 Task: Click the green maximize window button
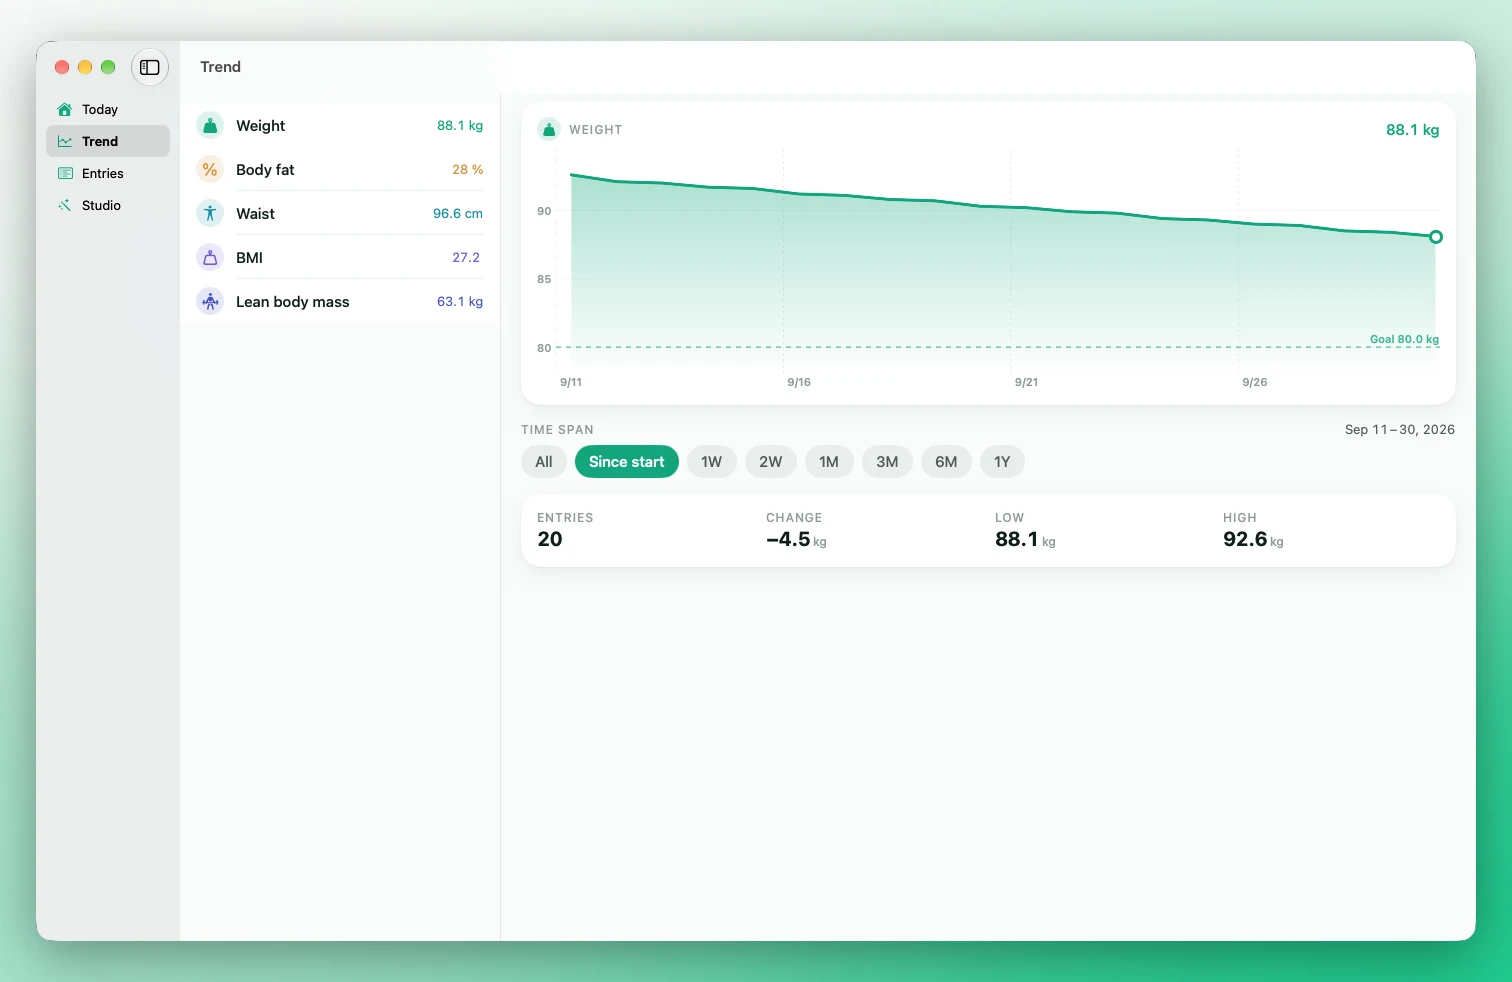[108, 67]
